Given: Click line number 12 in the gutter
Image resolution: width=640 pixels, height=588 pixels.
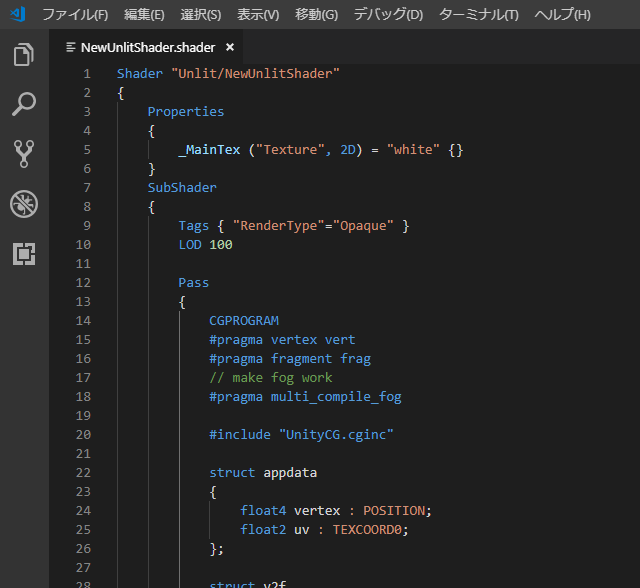Looking at the screenshot, I should [83, 283].
